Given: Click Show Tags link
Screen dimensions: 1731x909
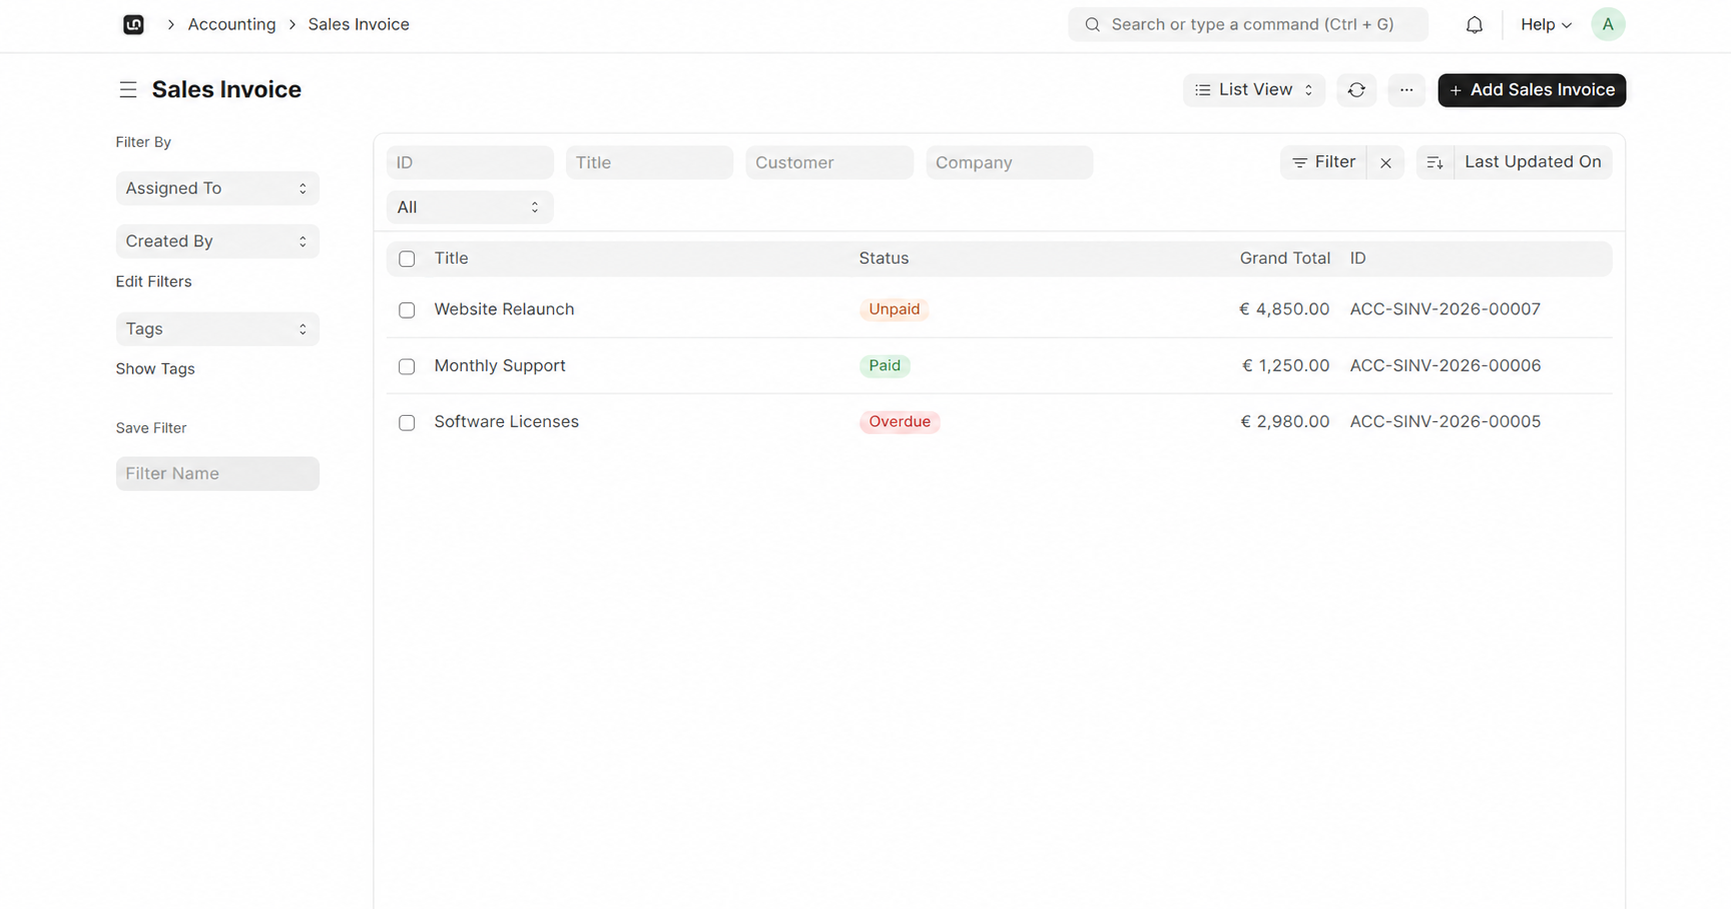Looking at the screenshot, I should tap(155, 369).
